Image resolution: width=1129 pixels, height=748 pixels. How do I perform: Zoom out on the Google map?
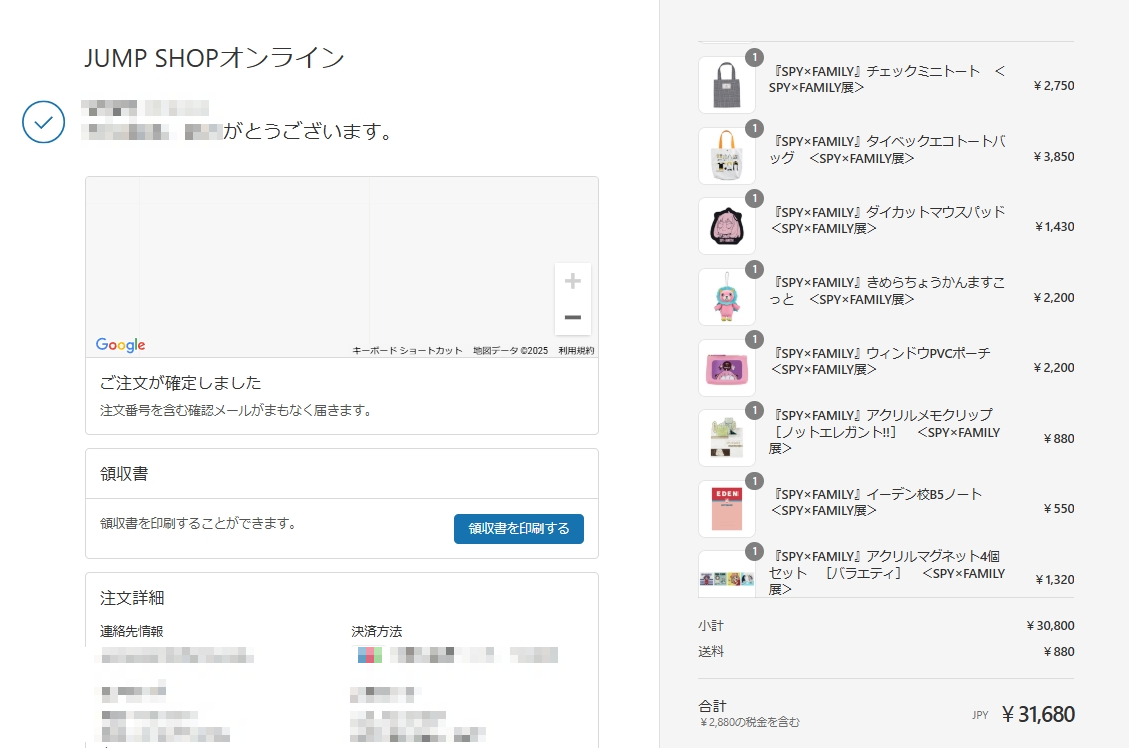[572, 317]
